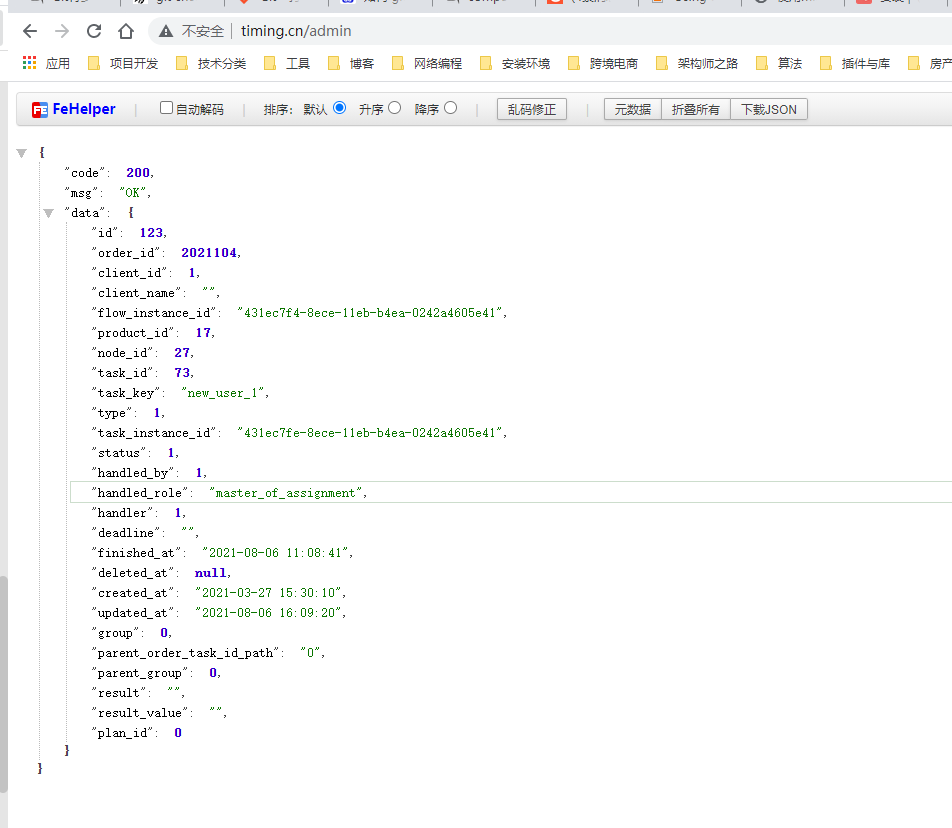The width and height of the screenshot is (952, 828).
Task: Click the node_id value 27
Action: click(x=182, y=353)
